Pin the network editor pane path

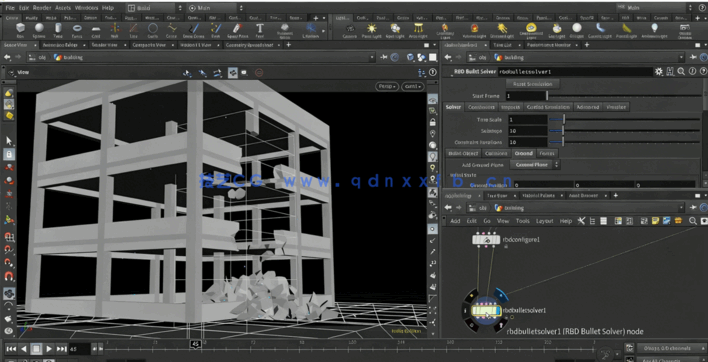tap(694, 208)
